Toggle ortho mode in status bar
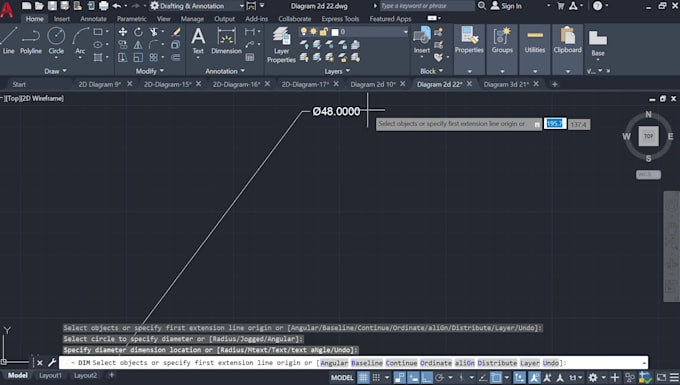 (427, 378)
